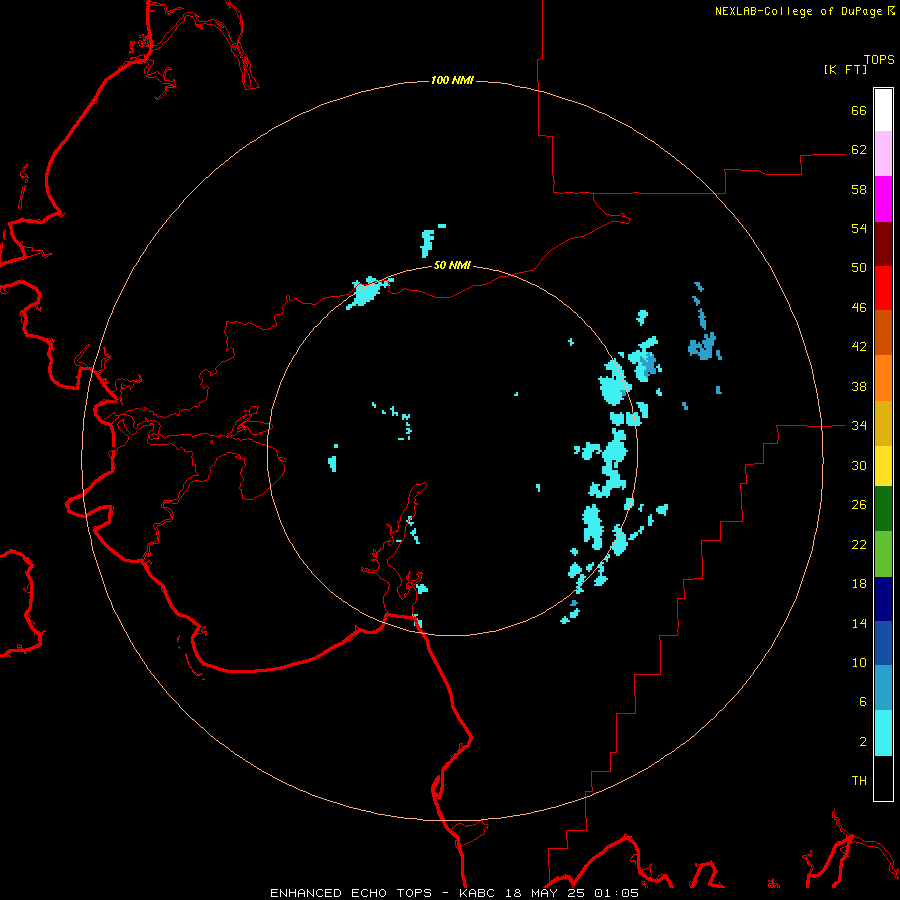Click the 2 value on the legend
The width and height of the screenshot is (900, 900).
[863, 741]
